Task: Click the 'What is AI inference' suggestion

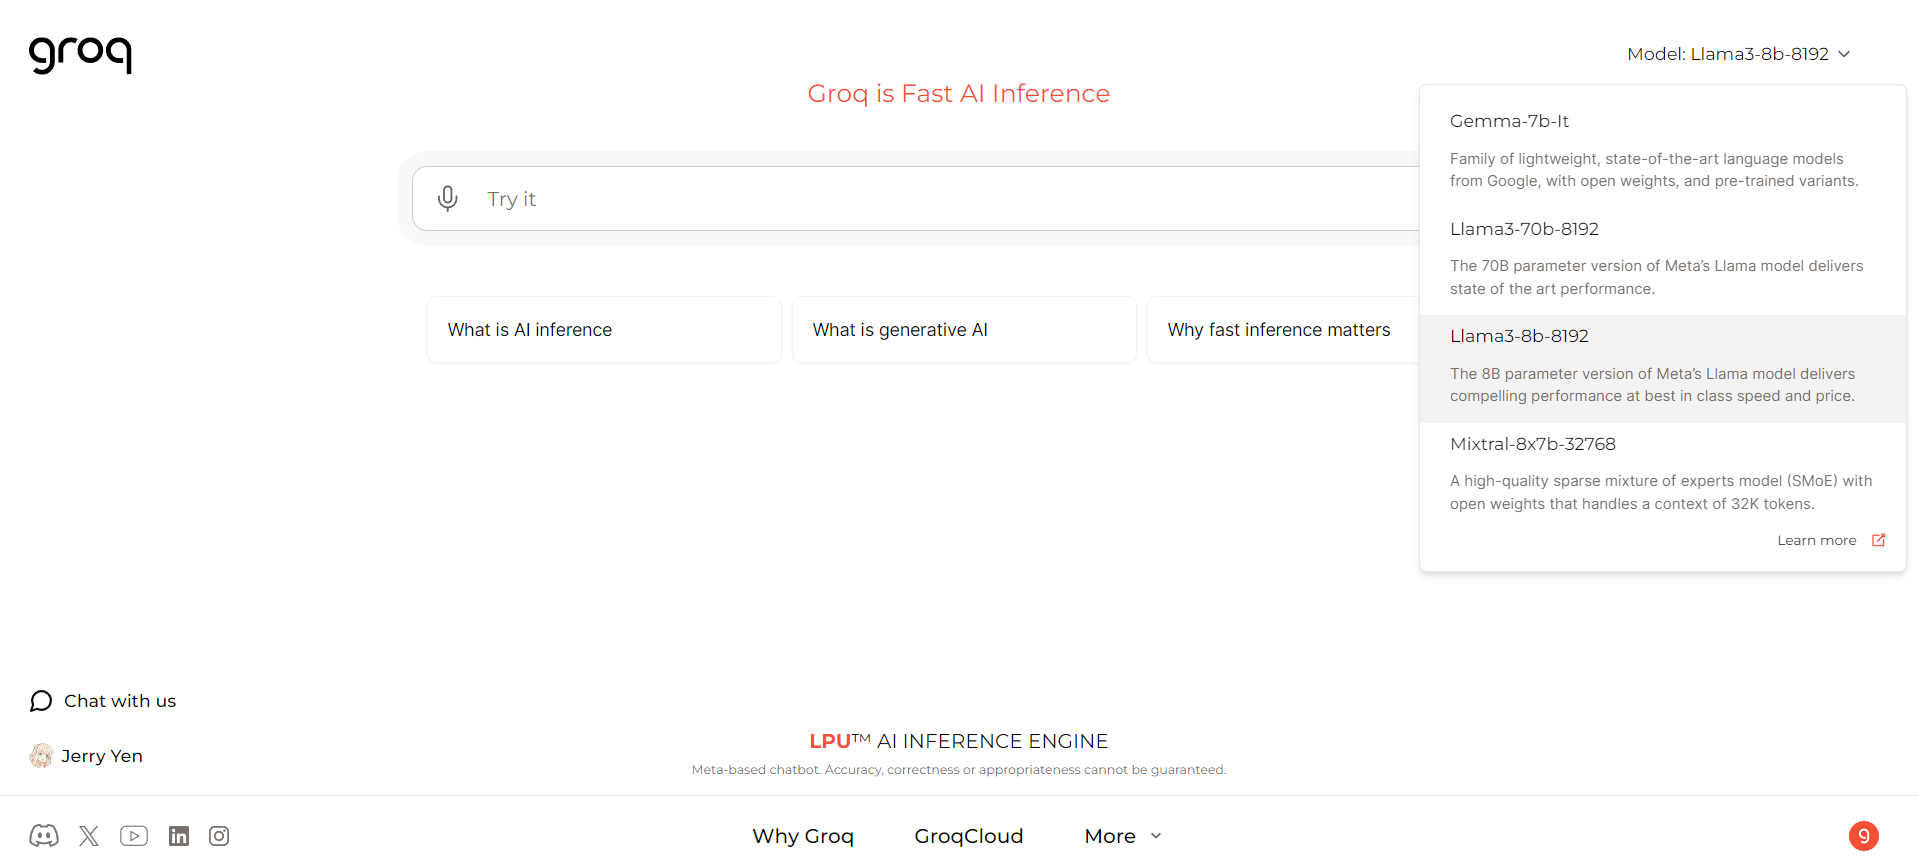Action: (x=604, y=330)
